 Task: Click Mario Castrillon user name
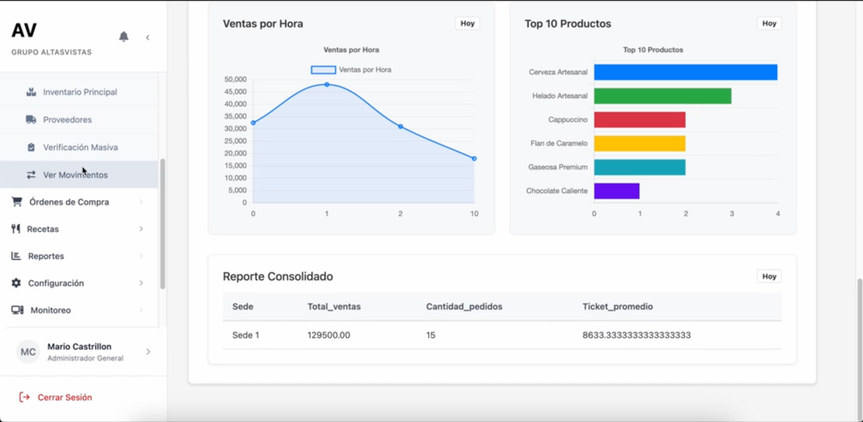pos(79,347)
